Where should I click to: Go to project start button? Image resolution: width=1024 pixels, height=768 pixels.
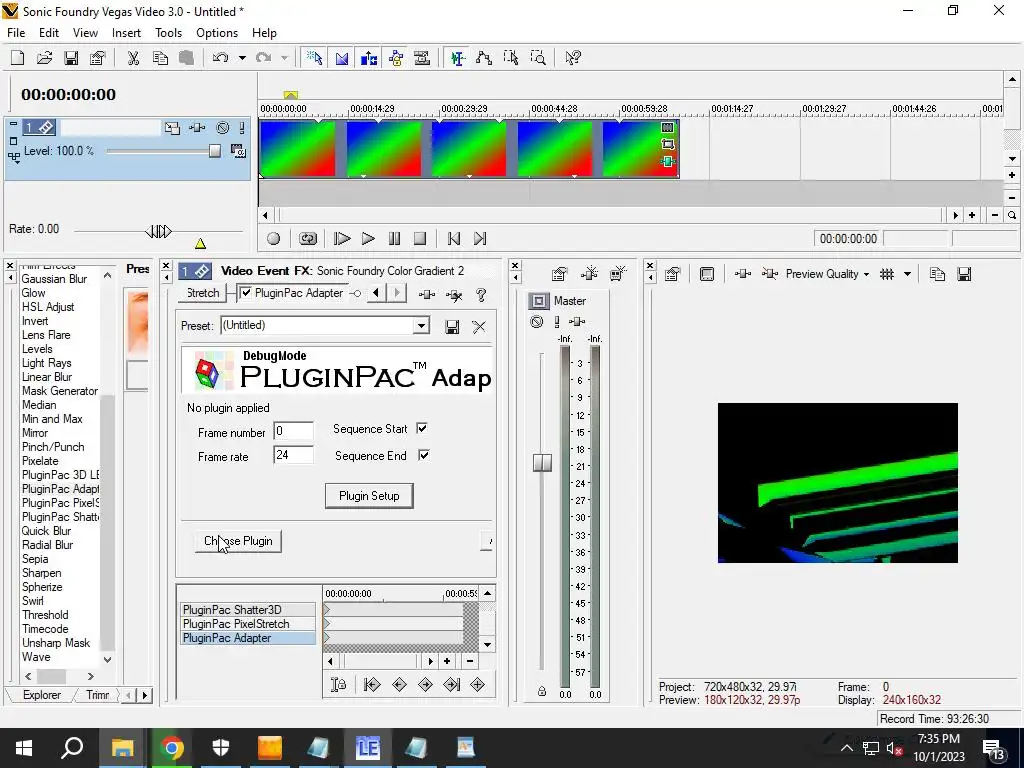tap(454, 238)
